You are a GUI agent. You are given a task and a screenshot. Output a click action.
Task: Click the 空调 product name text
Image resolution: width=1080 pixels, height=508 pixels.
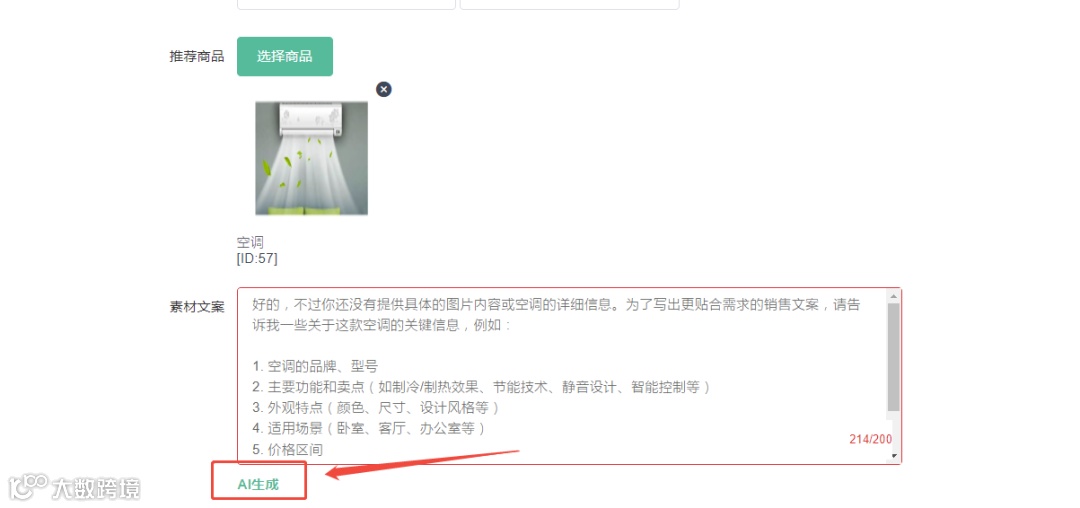coord(250,242)
